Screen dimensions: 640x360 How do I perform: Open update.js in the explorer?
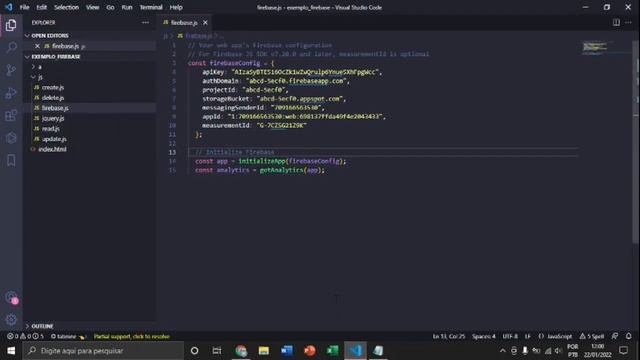tap(54, 139)
